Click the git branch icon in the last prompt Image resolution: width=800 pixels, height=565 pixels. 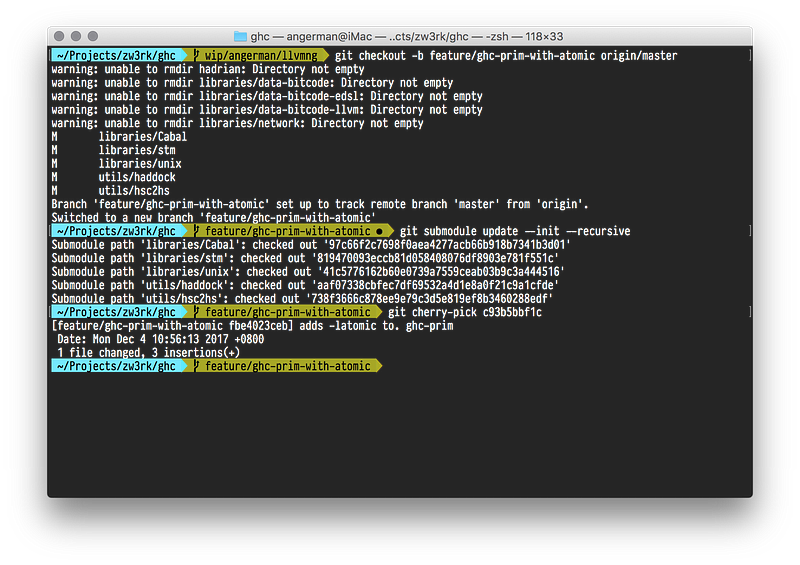(197, 366)
